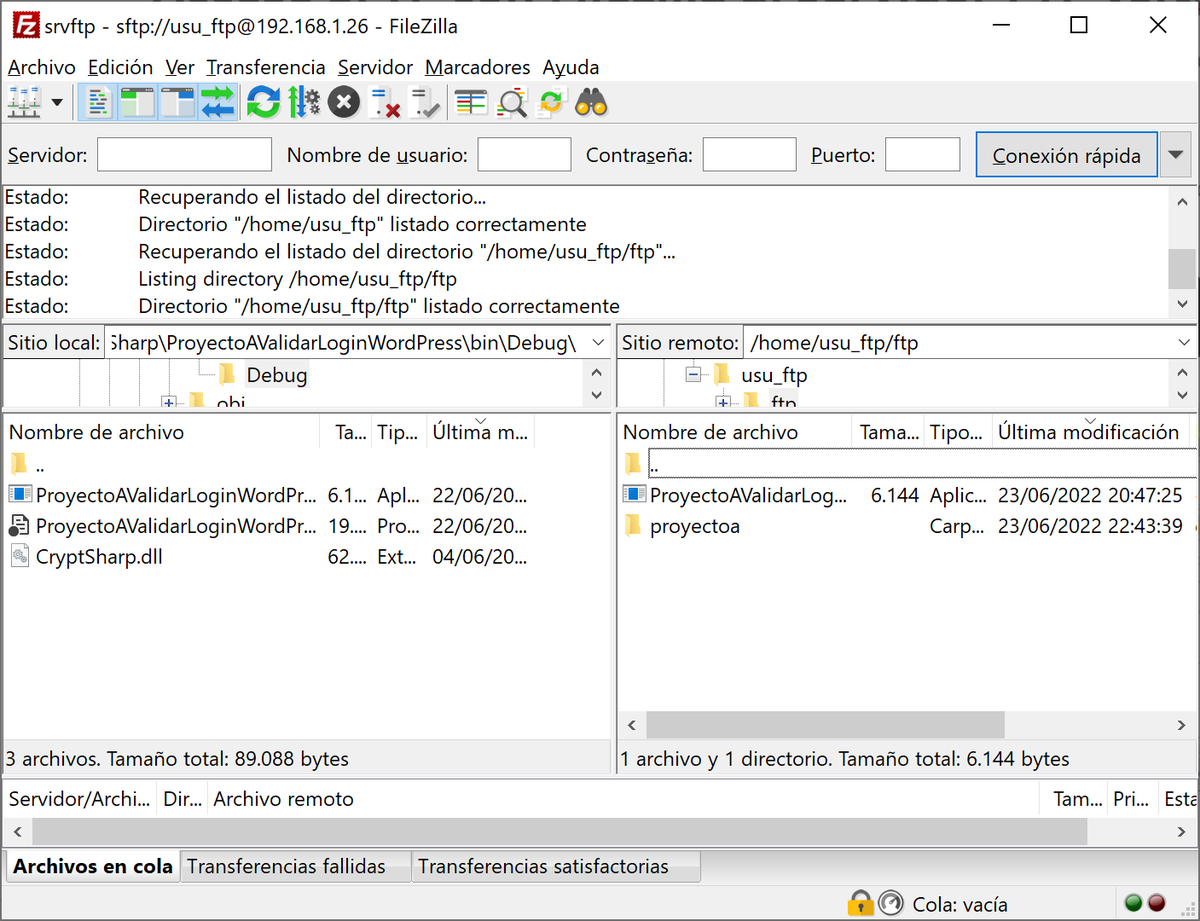The image size is (1200, 921).
Task: Open the directory listing filters dialog
Action: click(470, 102)
